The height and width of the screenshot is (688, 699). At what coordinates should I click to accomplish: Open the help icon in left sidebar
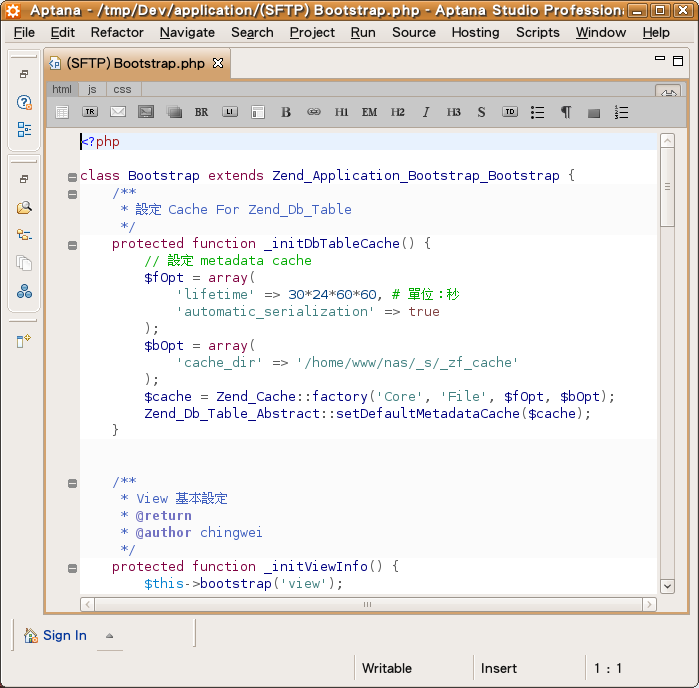(24, 102)
